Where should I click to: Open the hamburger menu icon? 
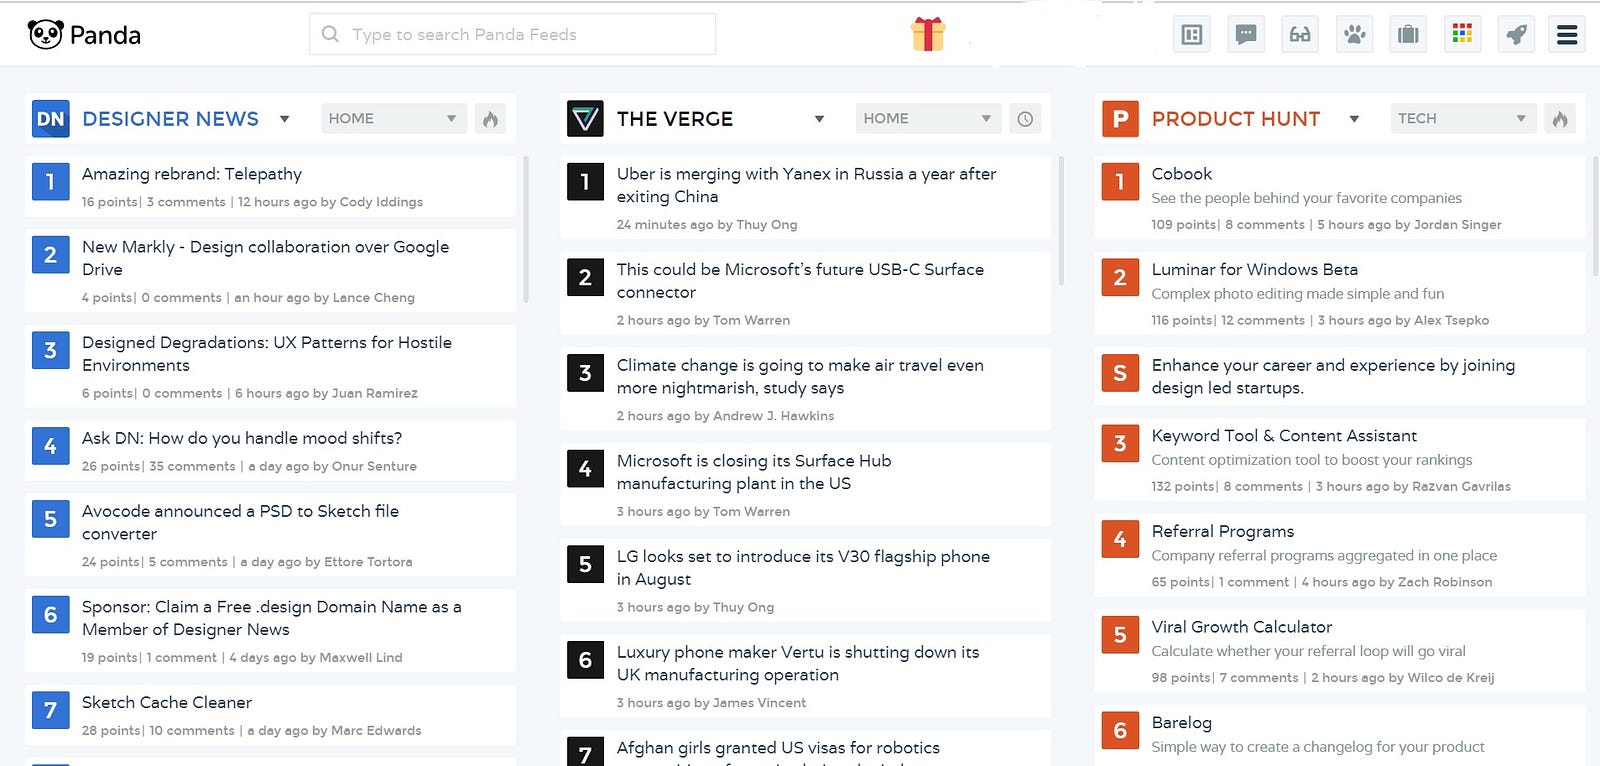tap(1567, 35)
